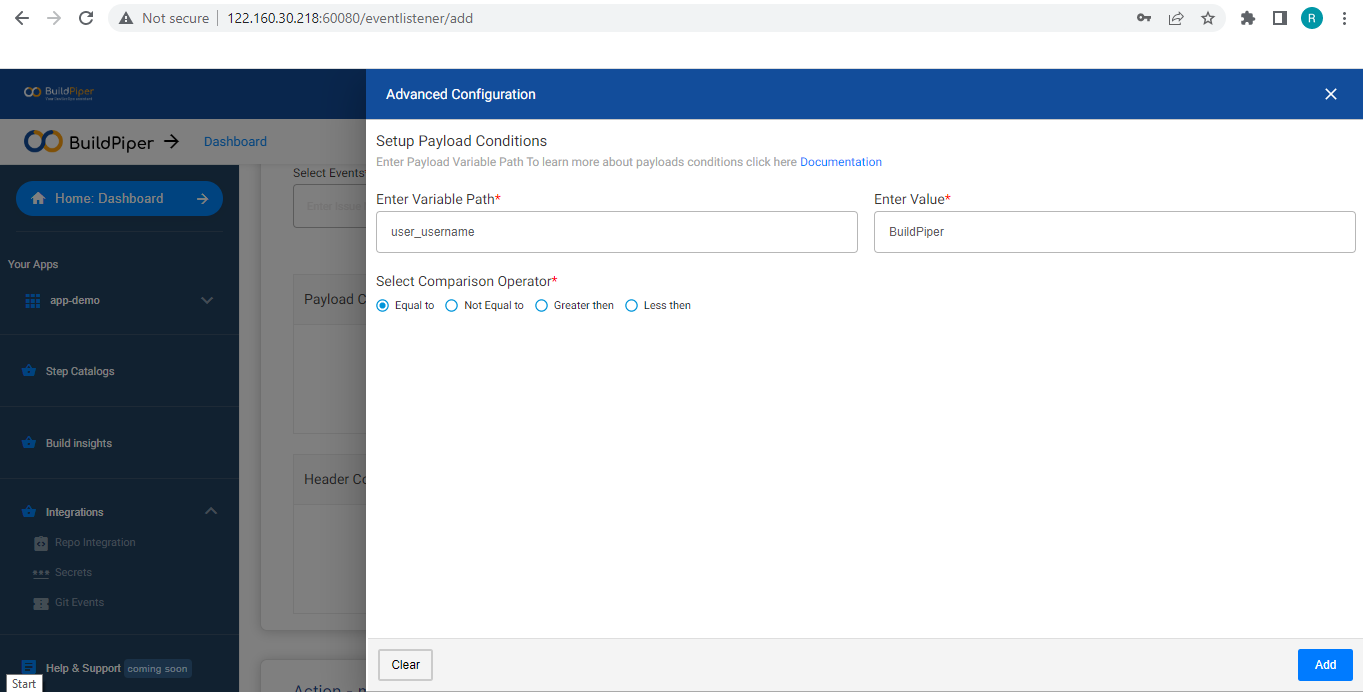Click the Home: Dashboard button
1363x692 pixels.
pos(119,198)
